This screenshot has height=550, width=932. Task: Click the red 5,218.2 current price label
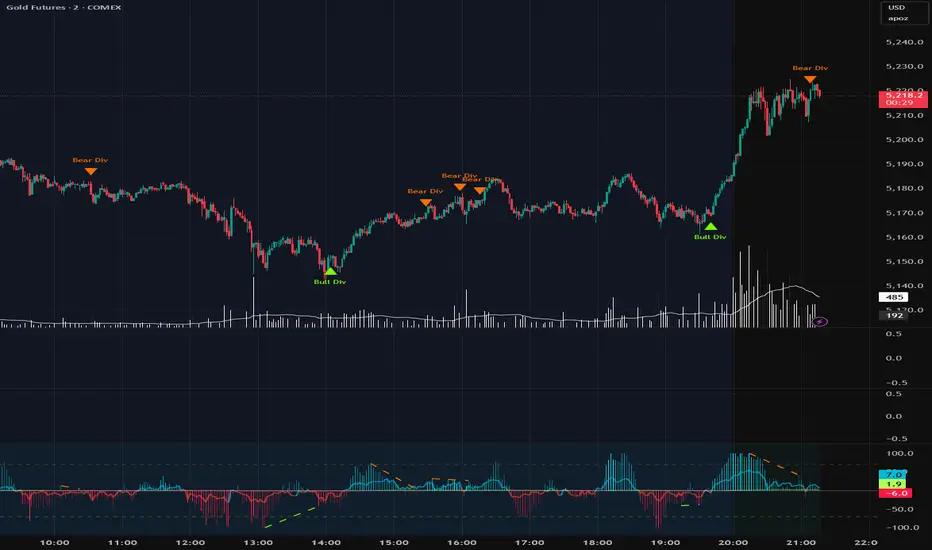click(903, 98)
